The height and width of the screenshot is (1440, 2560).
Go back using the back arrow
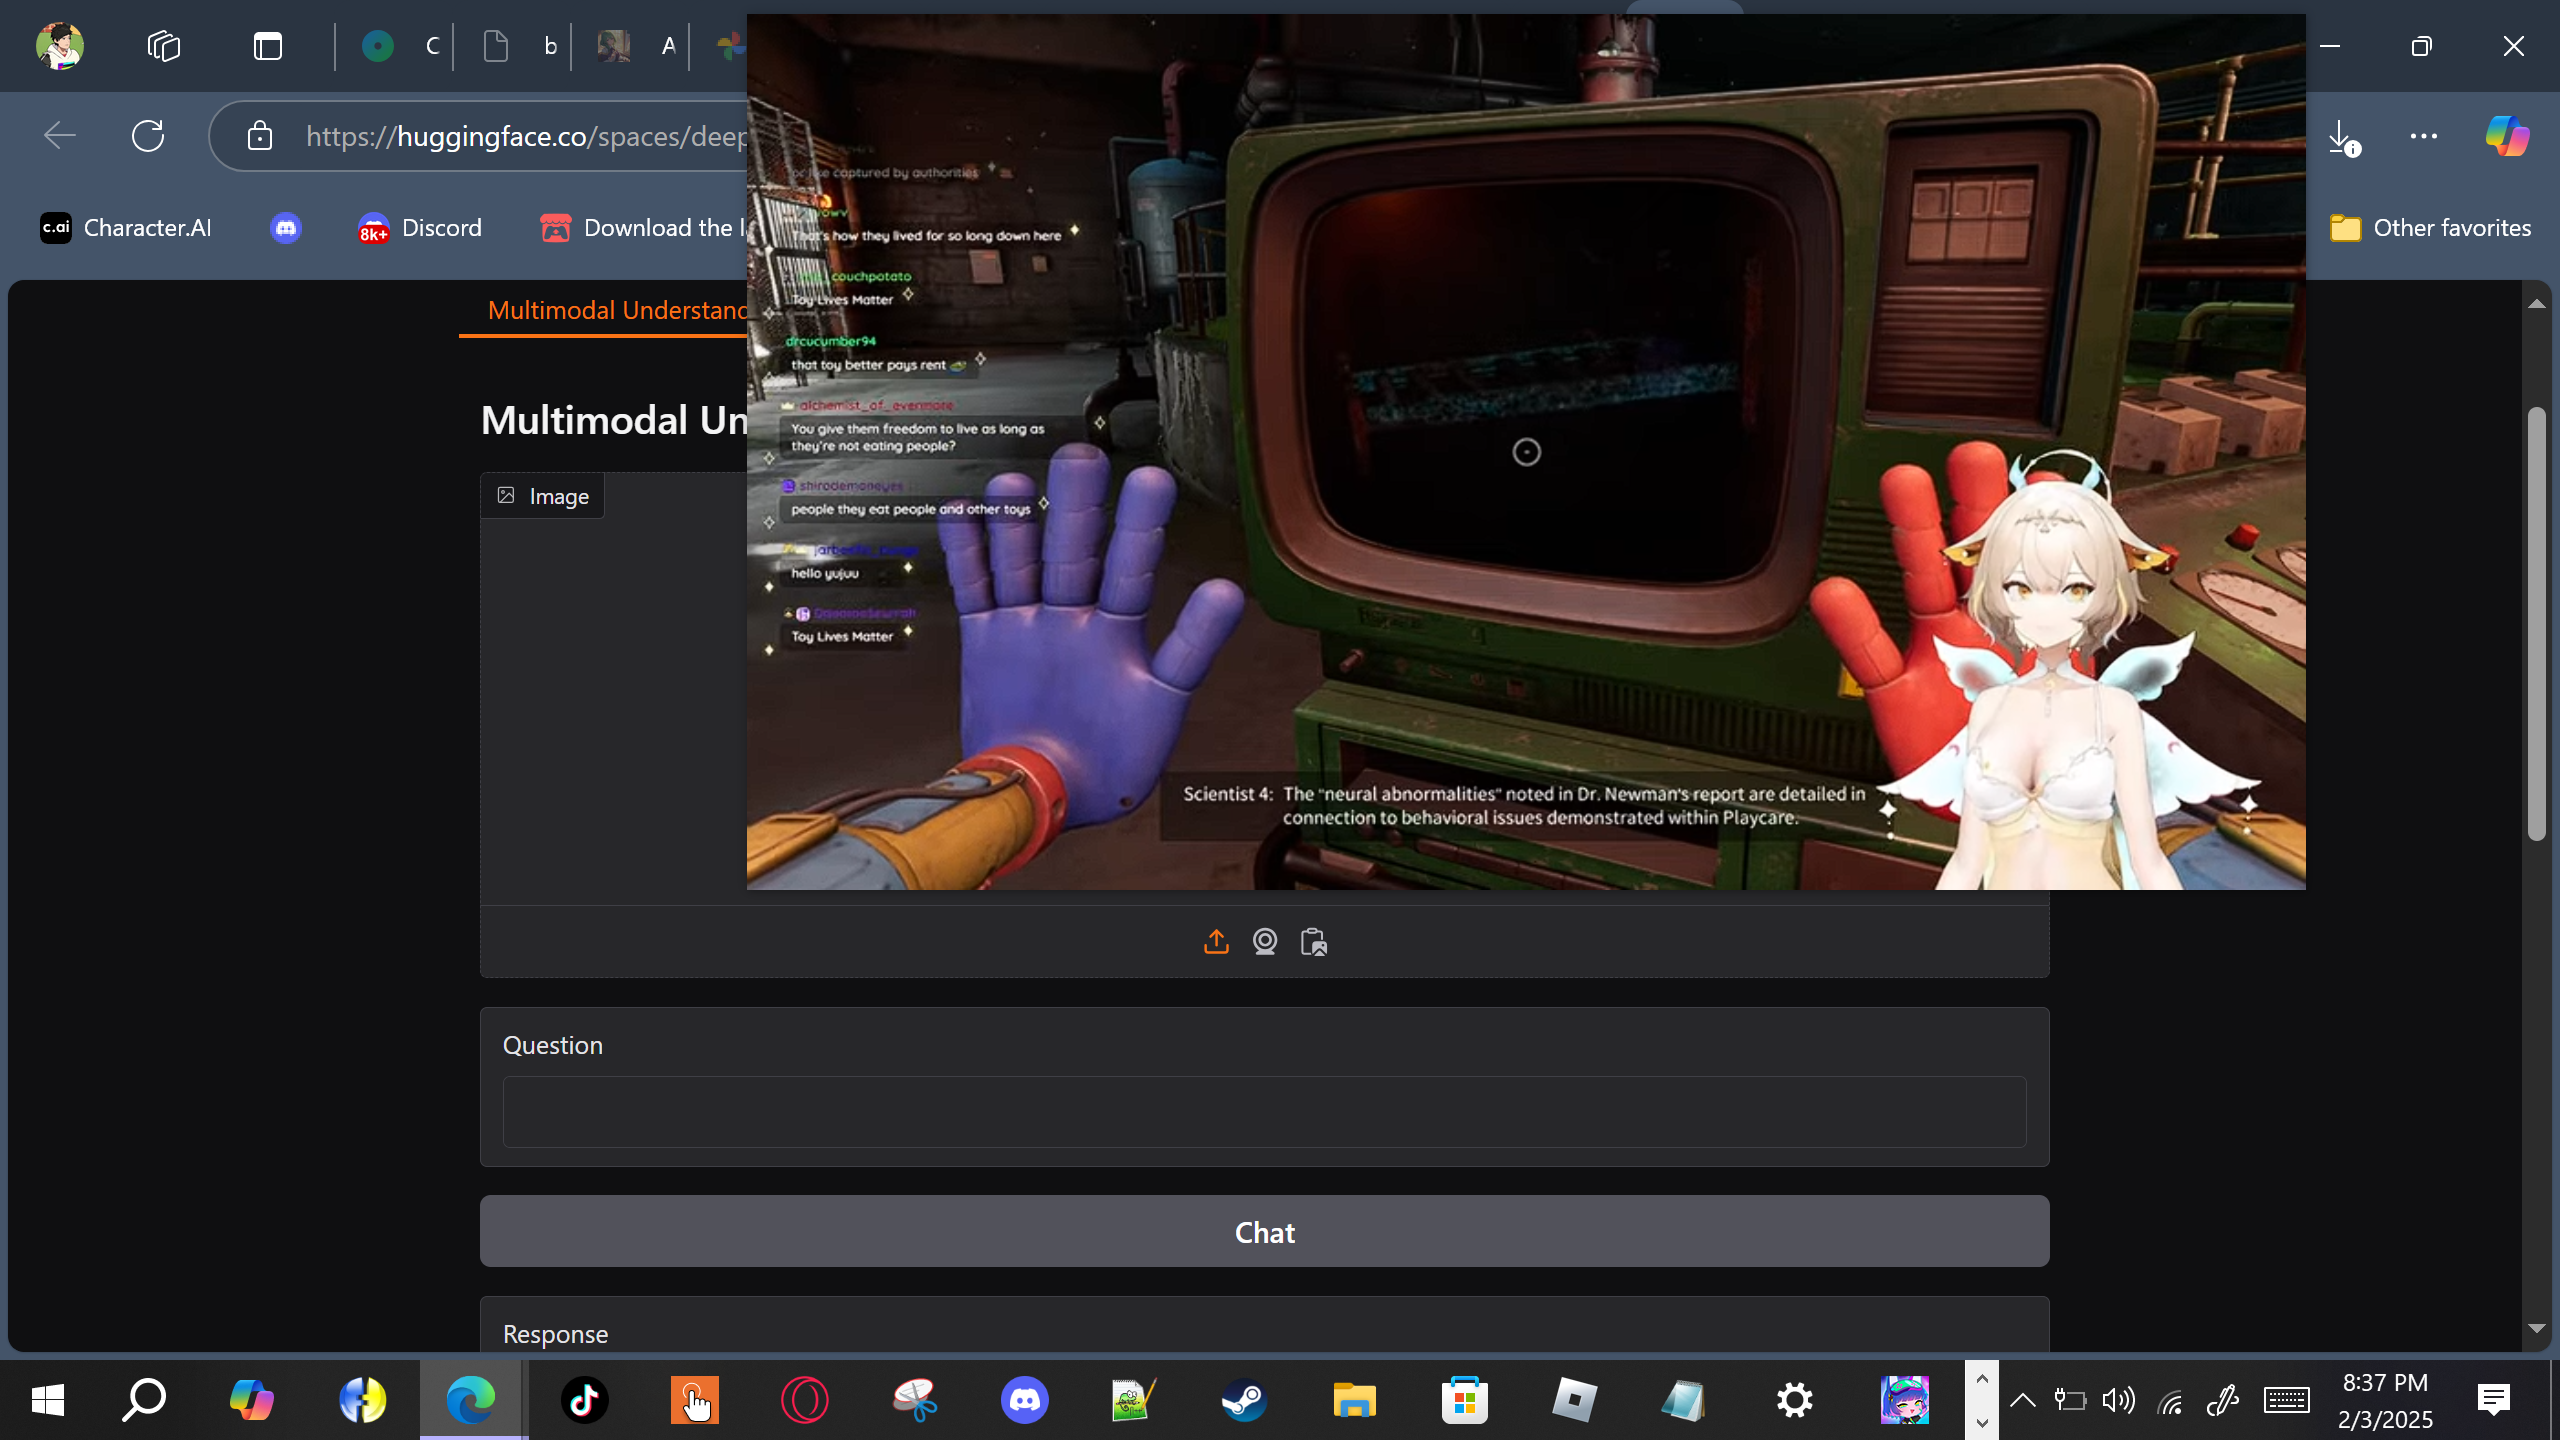tap(60, 136)
